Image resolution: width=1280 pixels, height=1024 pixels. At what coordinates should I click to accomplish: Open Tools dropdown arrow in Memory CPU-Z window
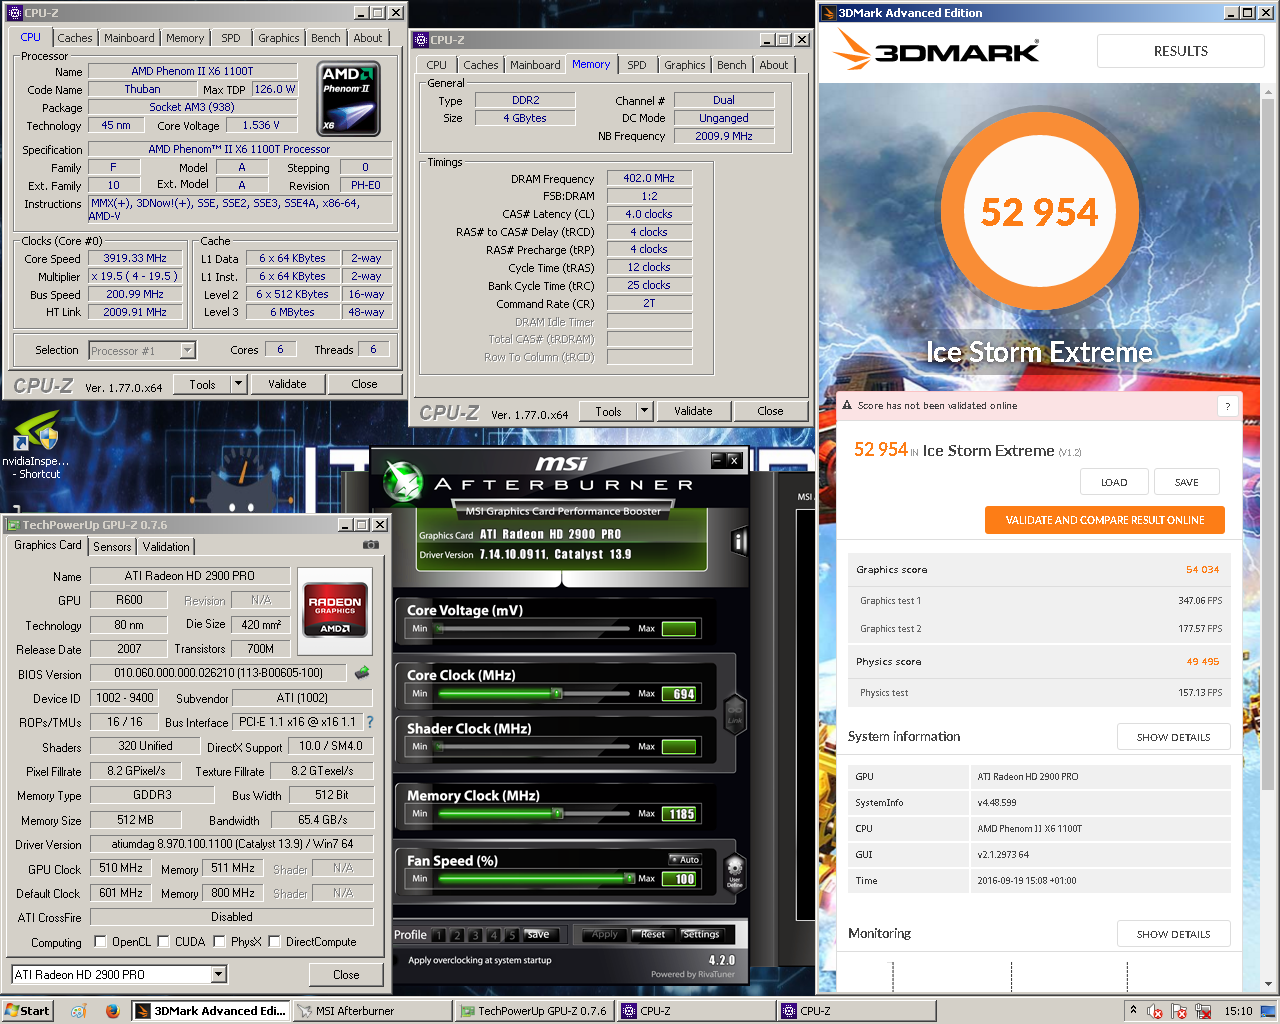(644, 411)
